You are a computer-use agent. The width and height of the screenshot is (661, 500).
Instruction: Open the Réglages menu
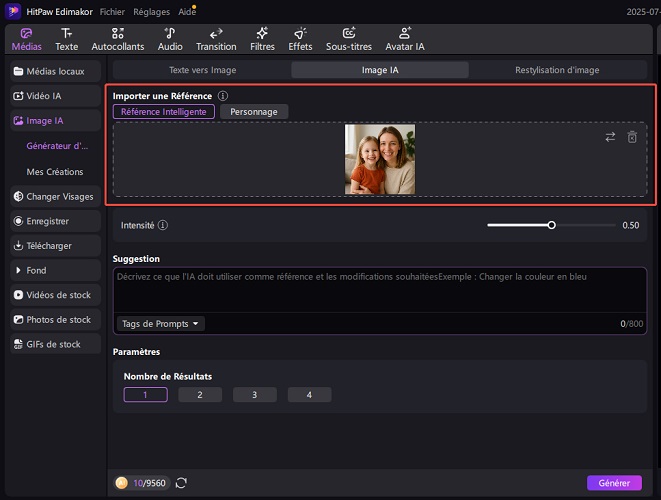(151, 12)
